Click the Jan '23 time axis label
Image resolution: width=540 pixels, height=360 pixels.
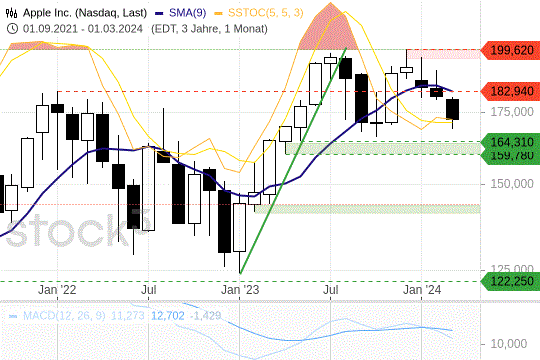pos(240,290)
